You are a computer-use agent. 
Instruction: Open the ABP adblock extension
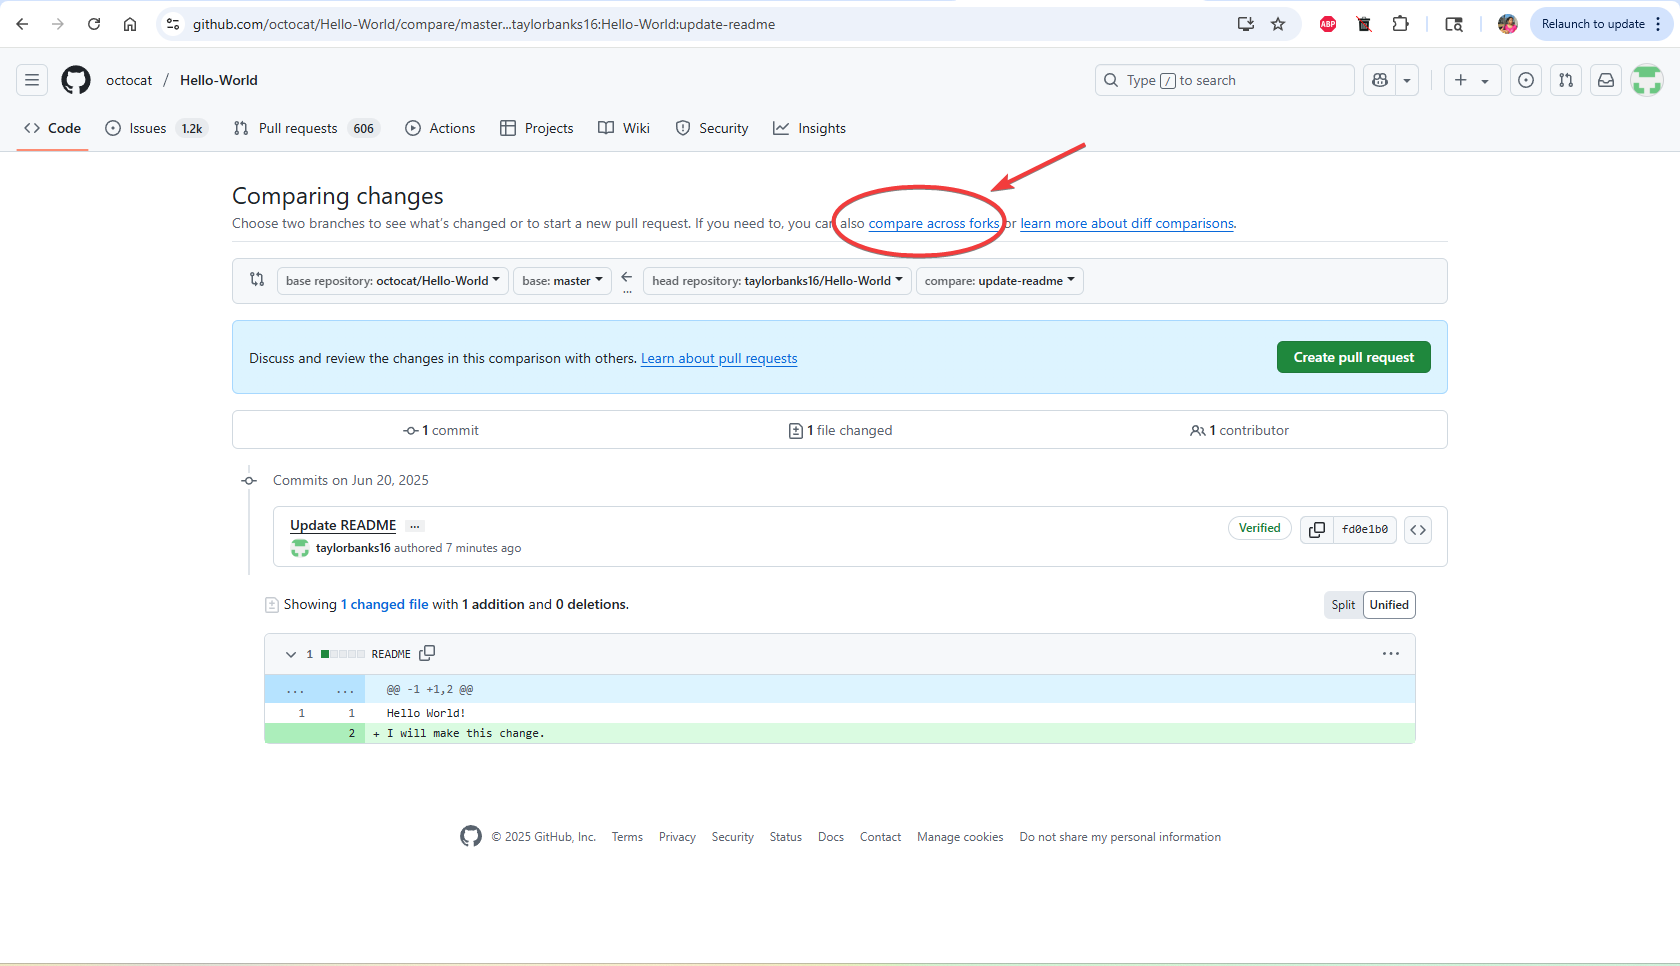coord(1328,24)
